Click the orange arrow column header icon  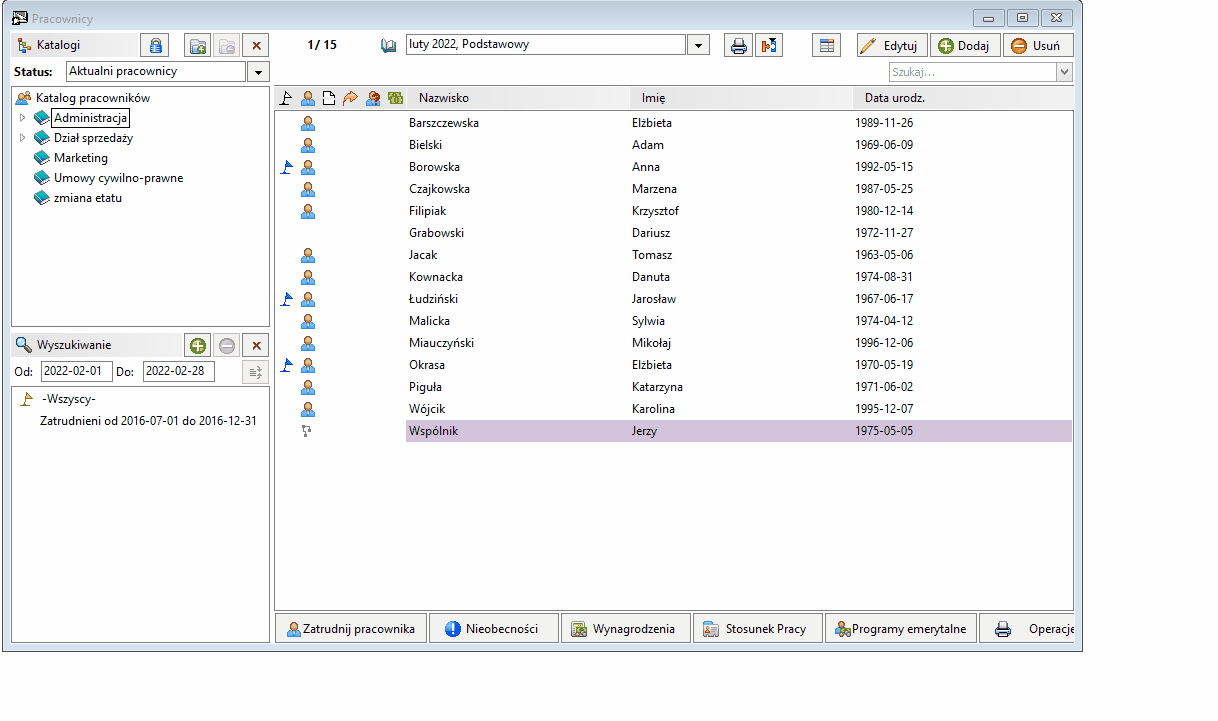350,98
